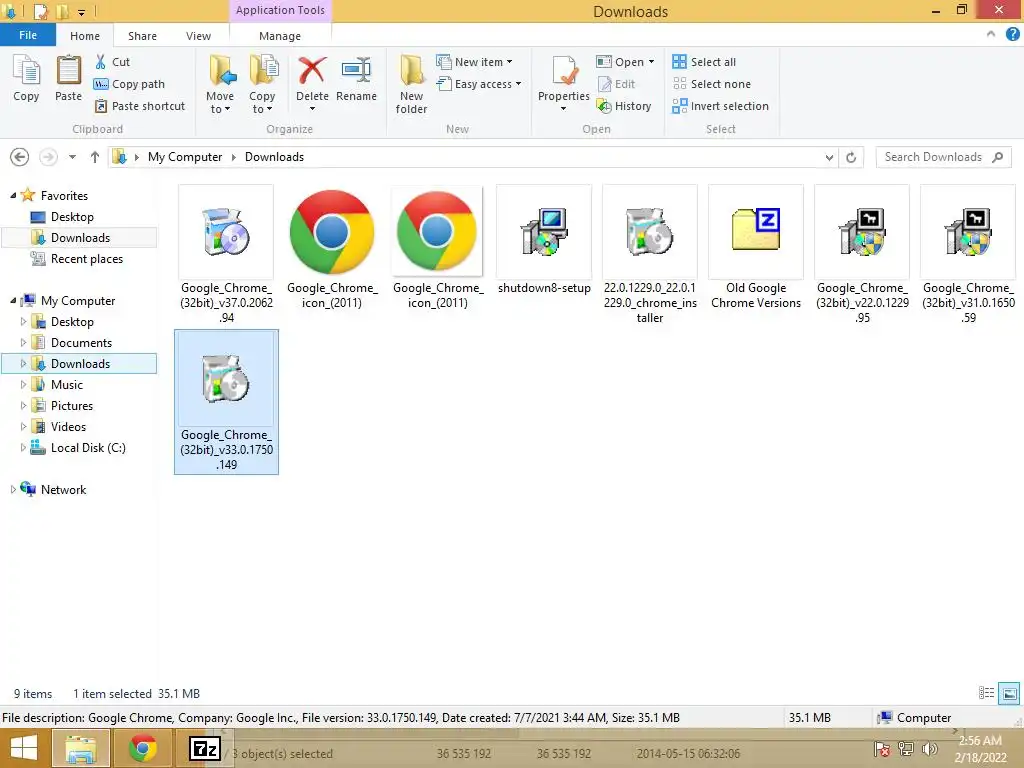Viewport: 1024px width, 768px height.
Task: Click the Rename icon
Action: click(x=356, y=70)
